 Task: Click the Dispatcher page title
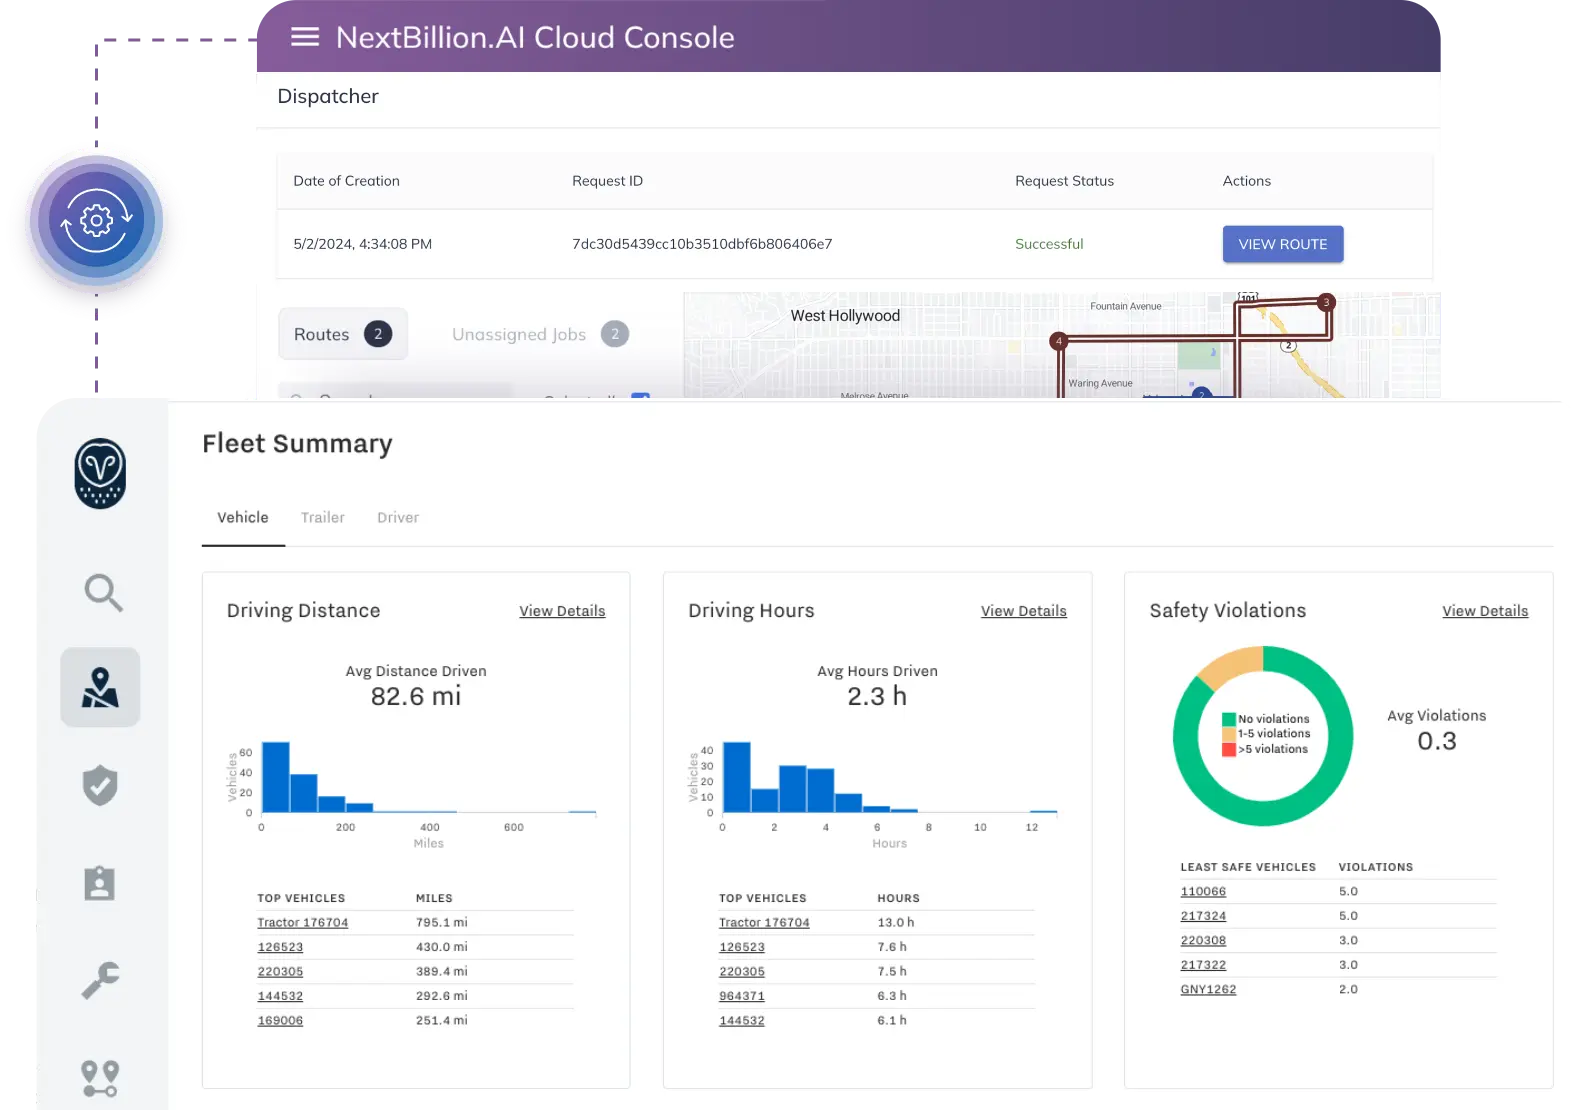pos(328,96)
